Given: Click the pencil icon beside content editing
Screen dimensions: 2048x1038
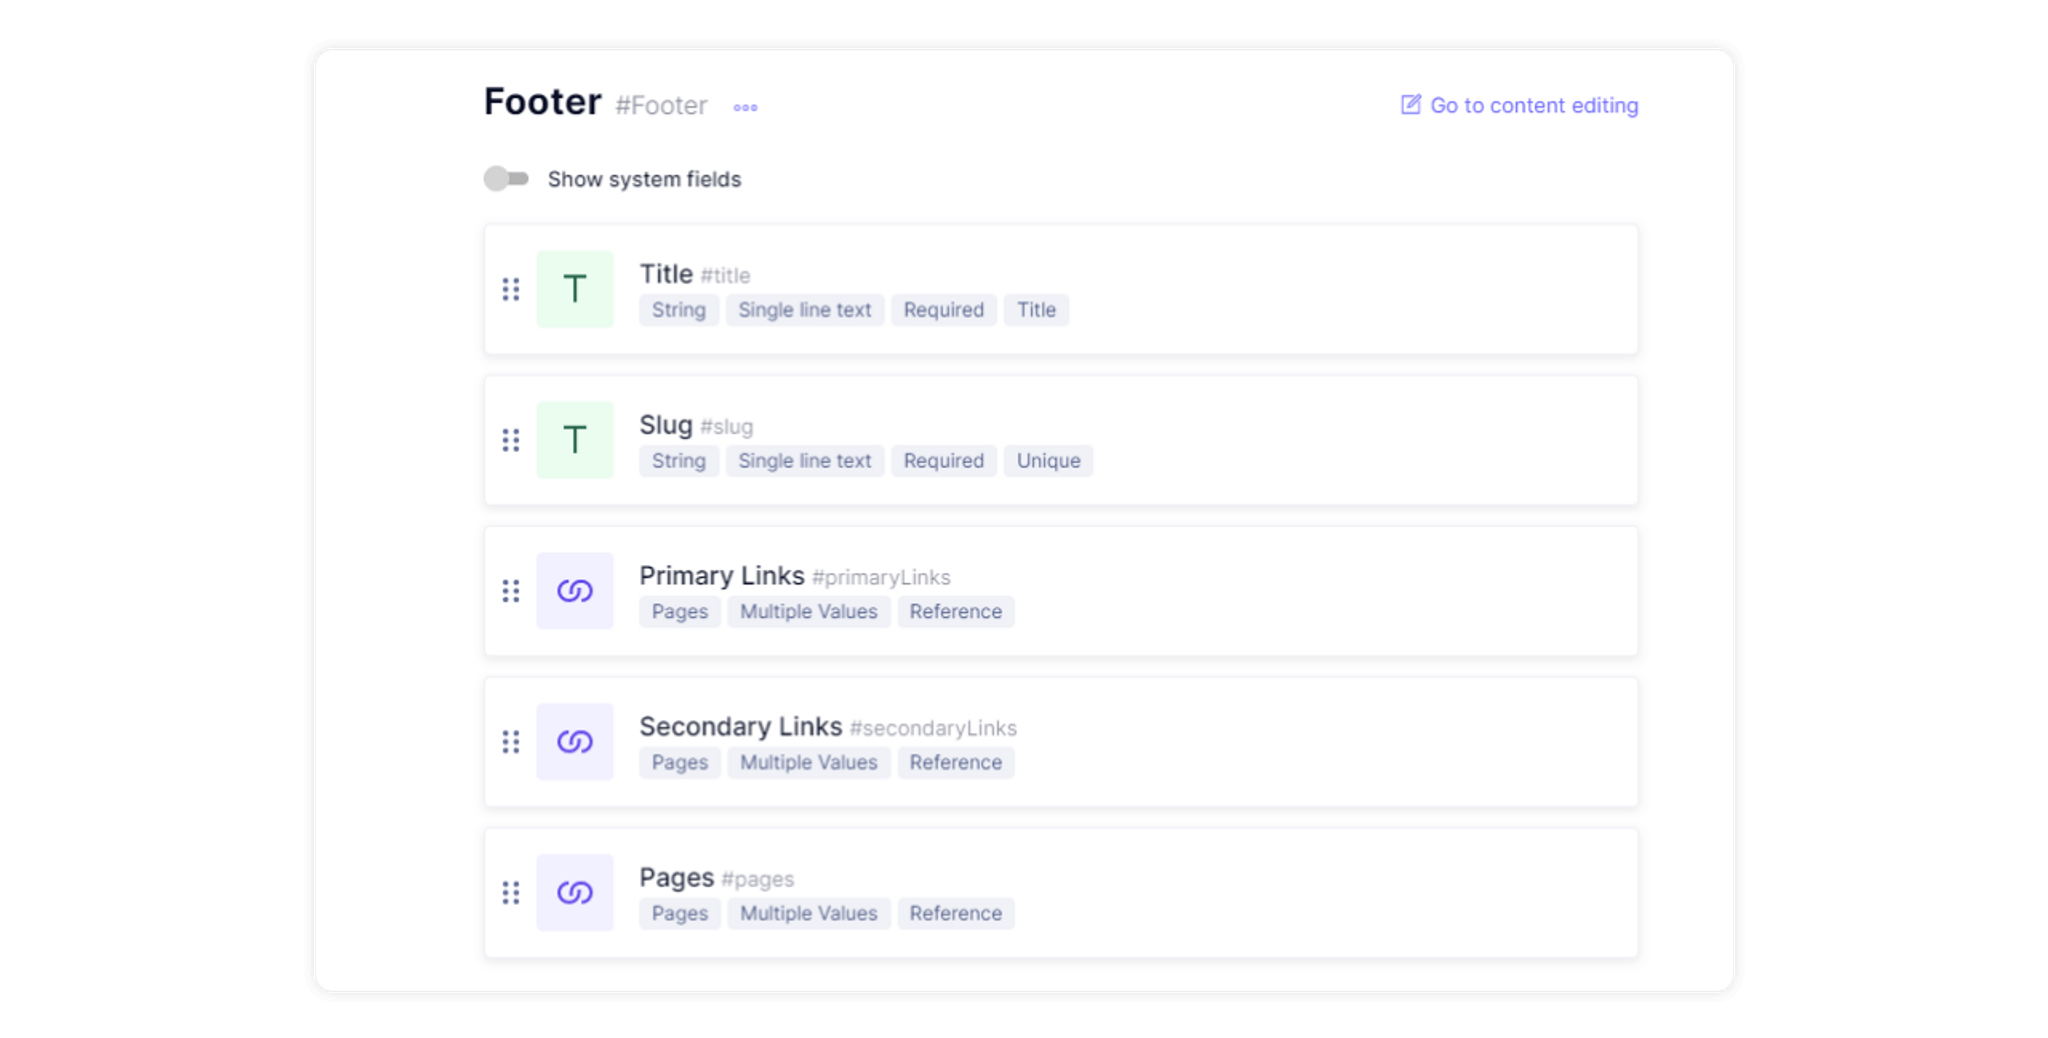Looking at the screenshot, I should [x=1410, y=105].
